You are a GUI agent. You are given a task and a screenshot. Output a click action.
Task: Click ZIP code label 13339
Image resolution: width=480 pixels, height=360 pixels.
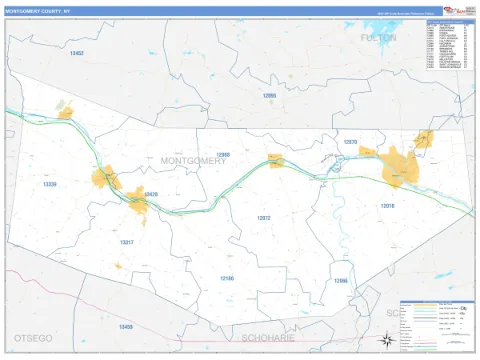pos(50,184)
